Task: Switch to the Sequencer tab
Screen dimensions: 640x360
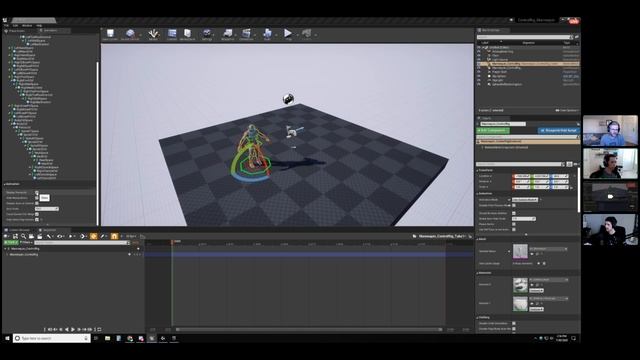Action: pyautogui.click(x=50, y=230)
